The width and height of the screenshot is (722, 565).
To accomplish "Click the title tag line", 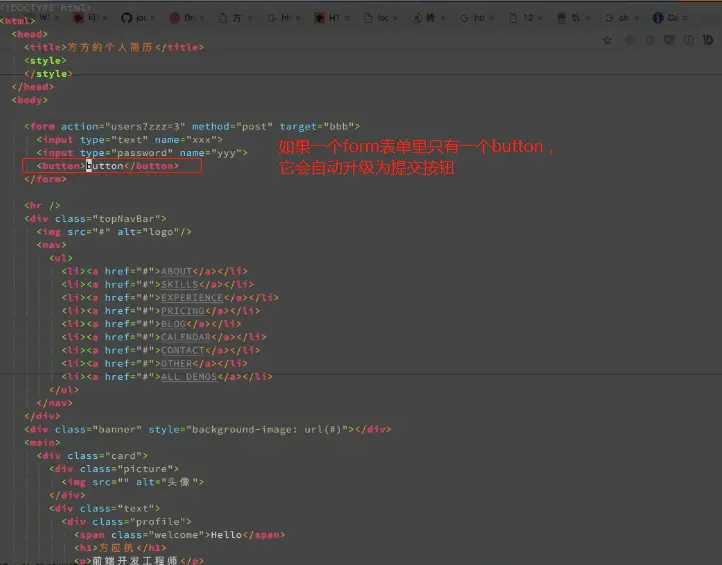I will pyautogui.click(x=114, y=47).
